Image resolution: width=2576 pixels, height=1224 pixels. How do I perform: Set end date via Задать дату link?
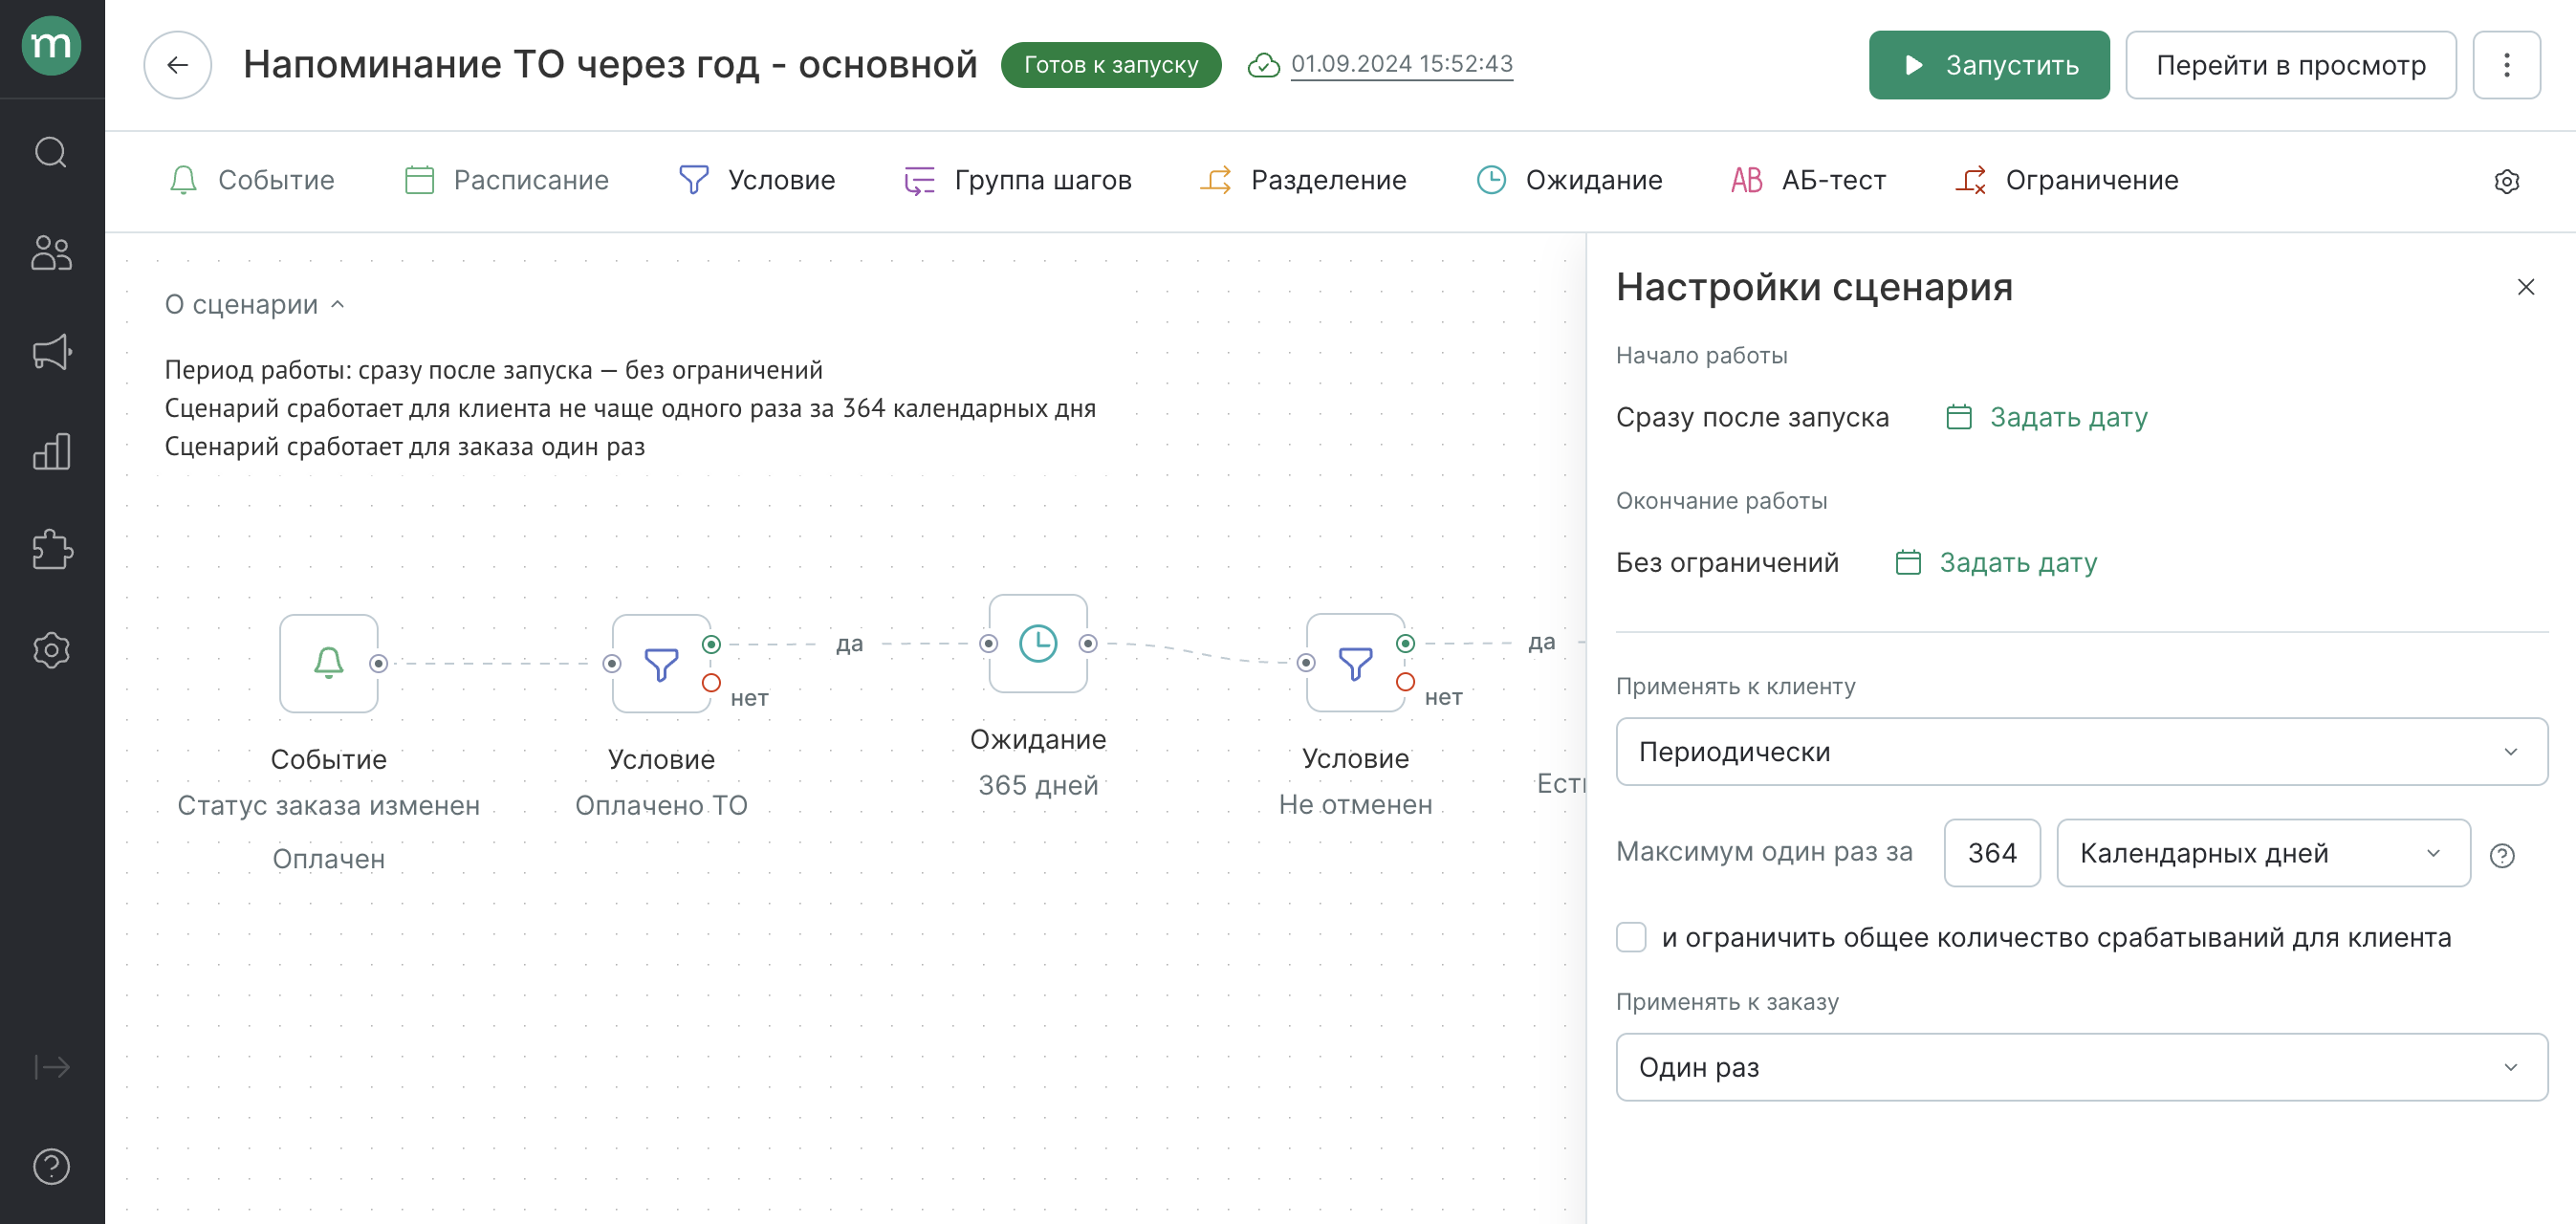tap(1996, 563)
